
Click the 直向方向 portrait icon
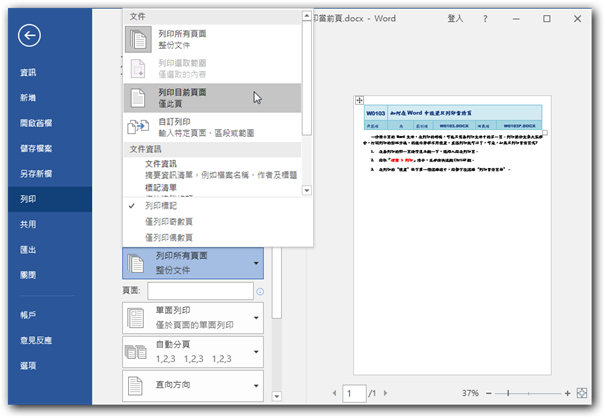coord(135,386)
